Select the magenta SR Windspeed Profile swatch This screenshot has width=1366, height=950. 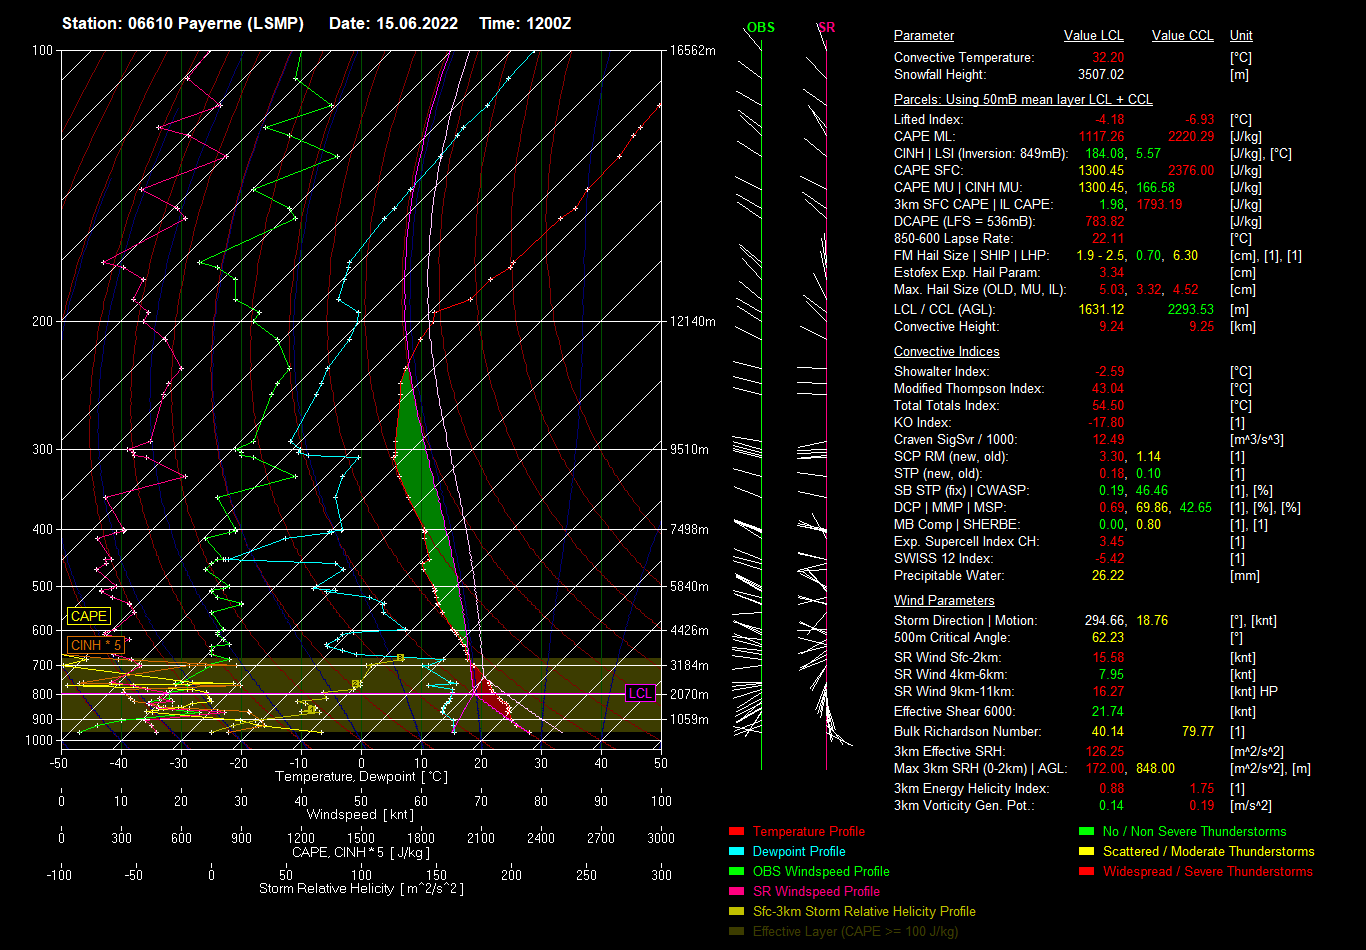click(737, 892)
